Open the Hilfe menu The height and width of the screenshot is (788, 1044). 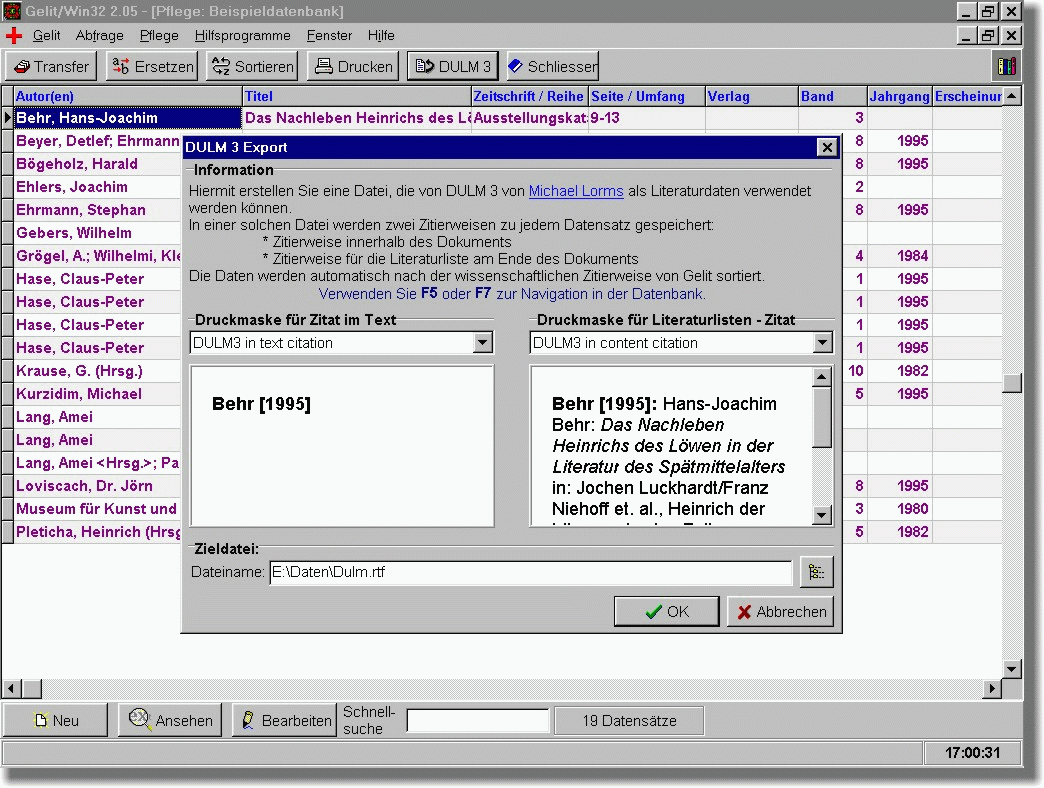click(381, 36)
